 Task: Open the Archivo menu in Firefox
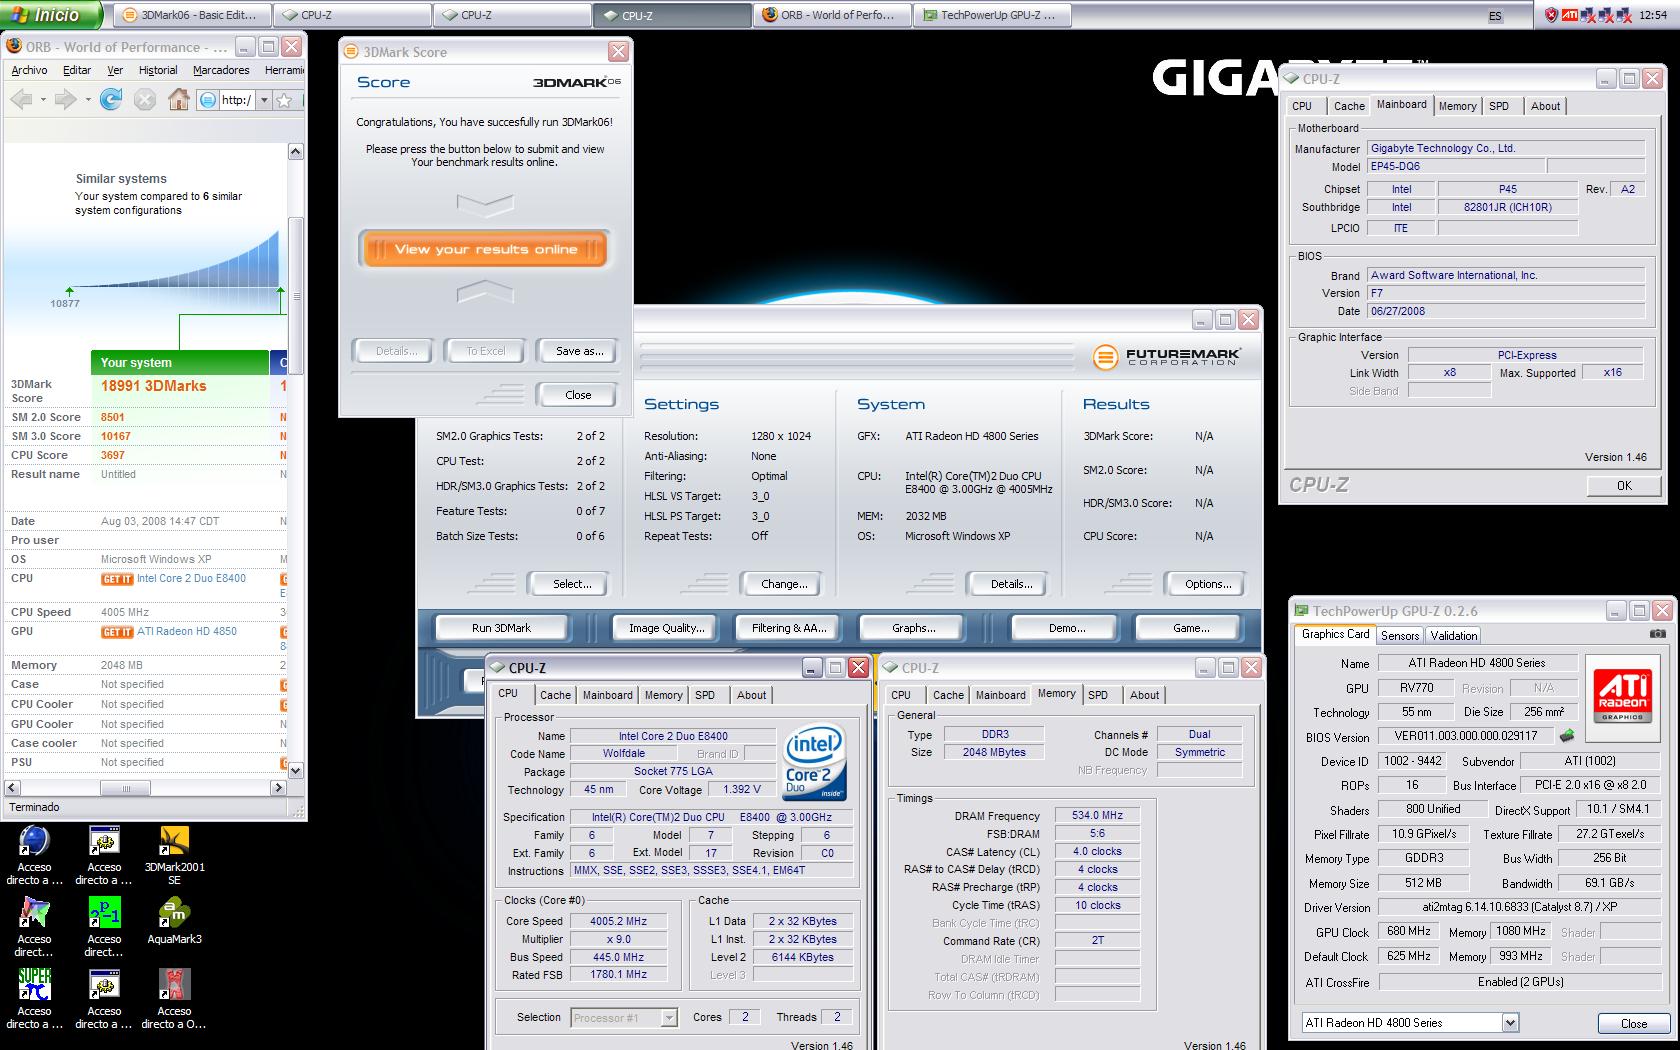pos(29,70)
